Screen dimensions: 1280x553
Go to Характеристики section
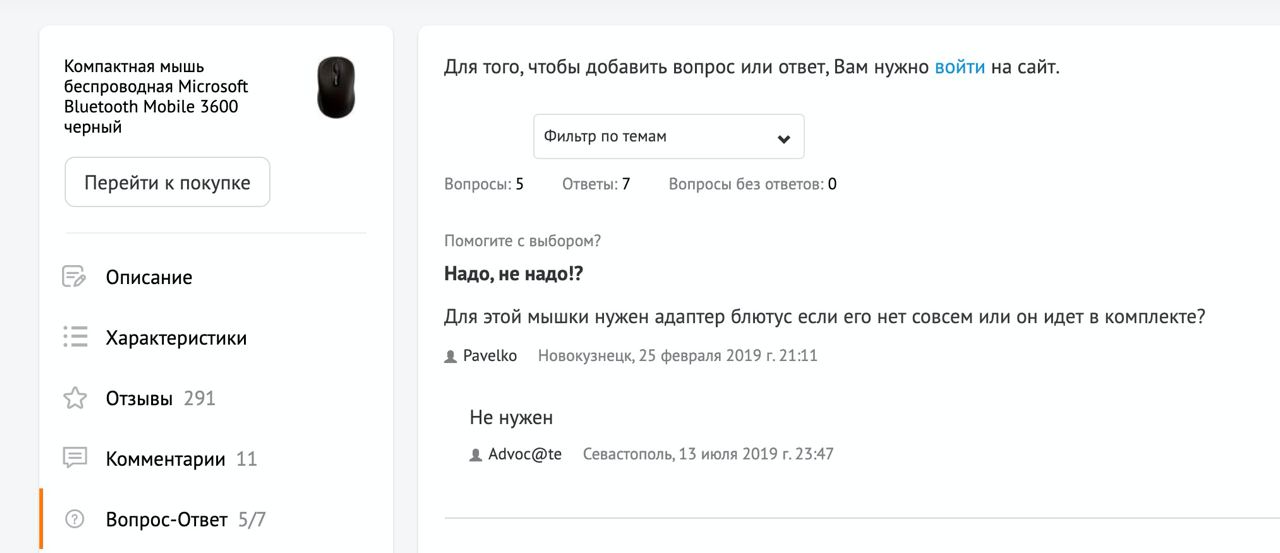pos(176,338)
